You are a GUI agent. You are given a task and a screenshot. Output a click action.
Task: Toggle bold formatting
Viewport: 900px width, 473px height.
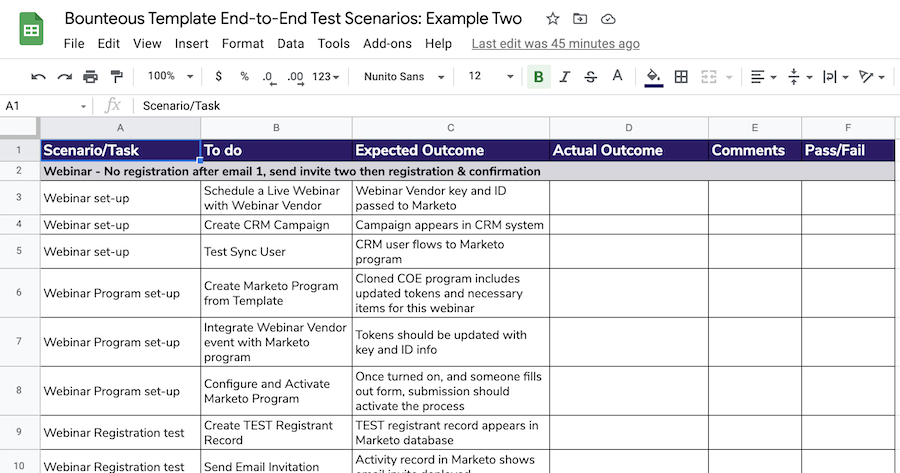click(538, 76)
